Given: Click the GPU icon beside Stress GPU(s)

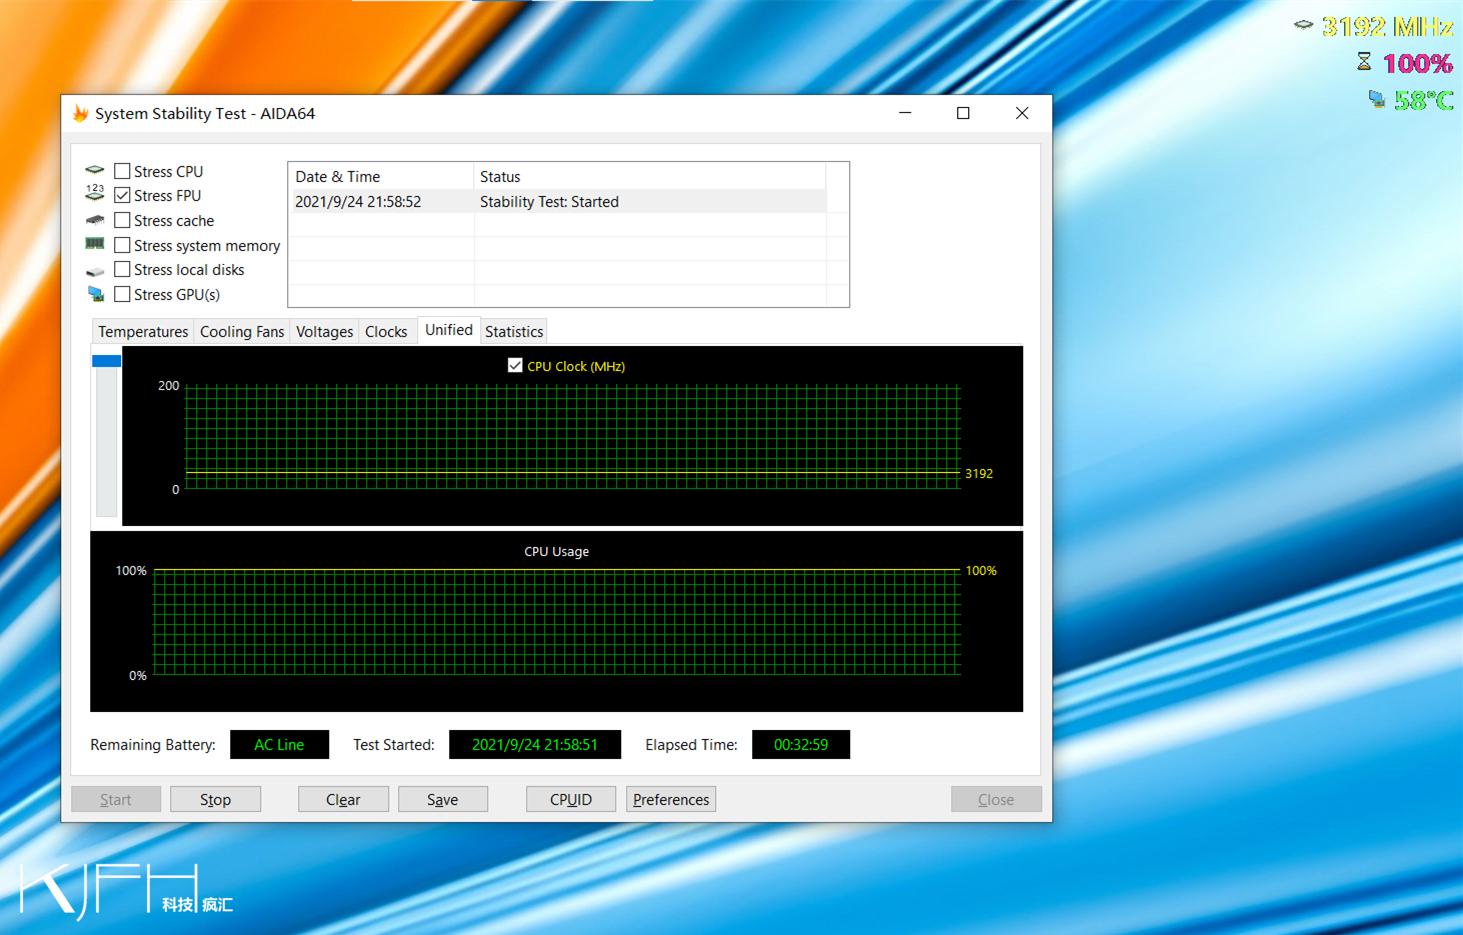Looking at the screenshot, I should [96, 293].
